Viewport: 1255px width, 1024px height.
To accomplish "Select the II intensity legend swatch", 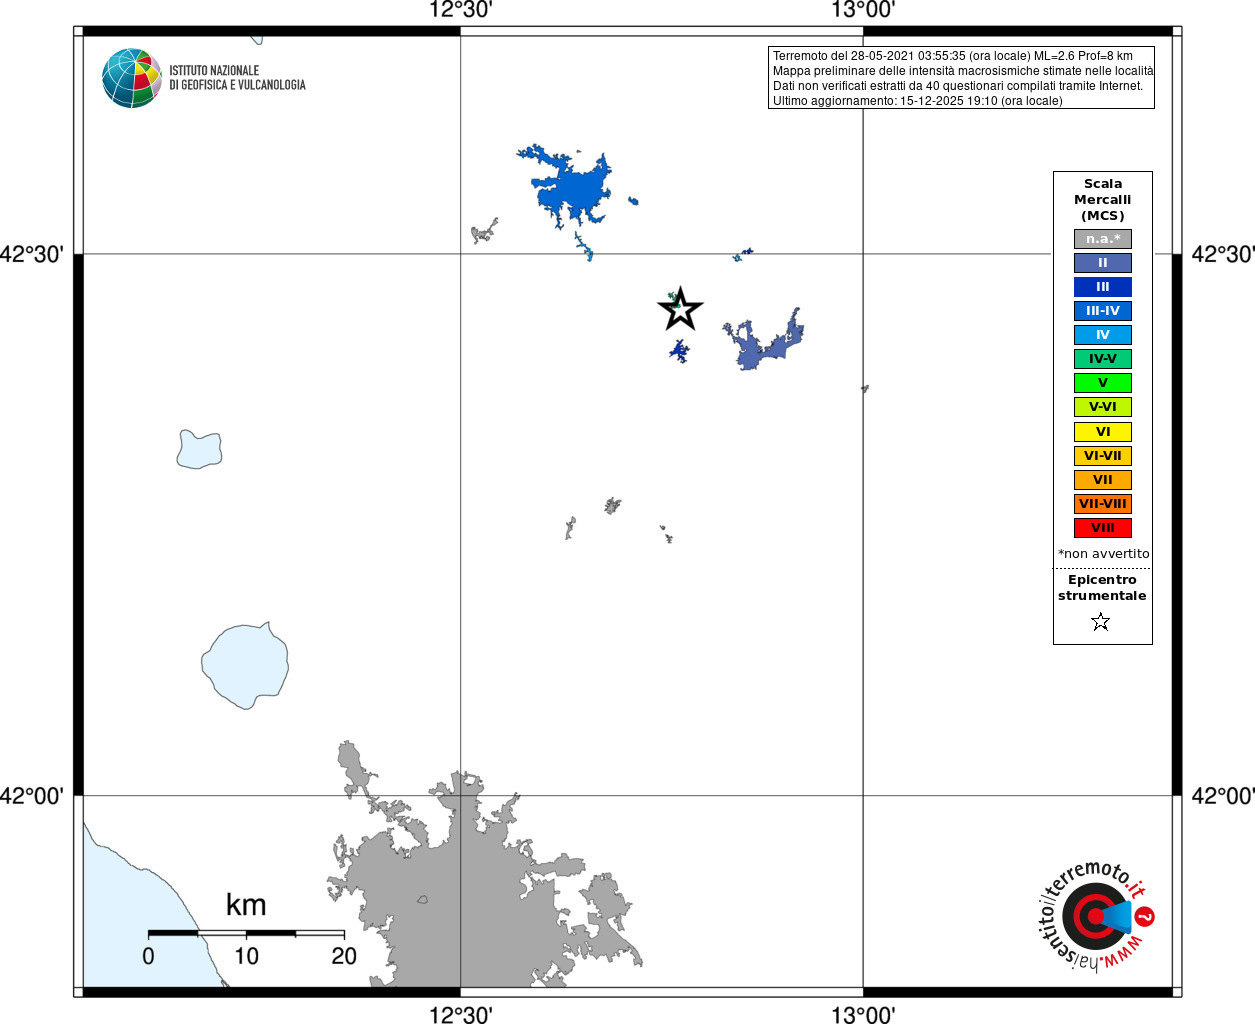I will (1103, 263).
